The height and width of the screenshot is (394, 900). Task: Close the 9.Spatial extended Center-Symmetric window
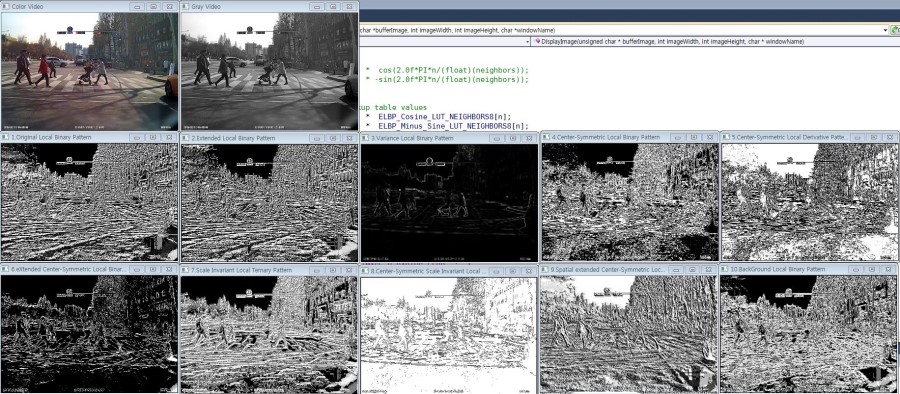point(710,269)
